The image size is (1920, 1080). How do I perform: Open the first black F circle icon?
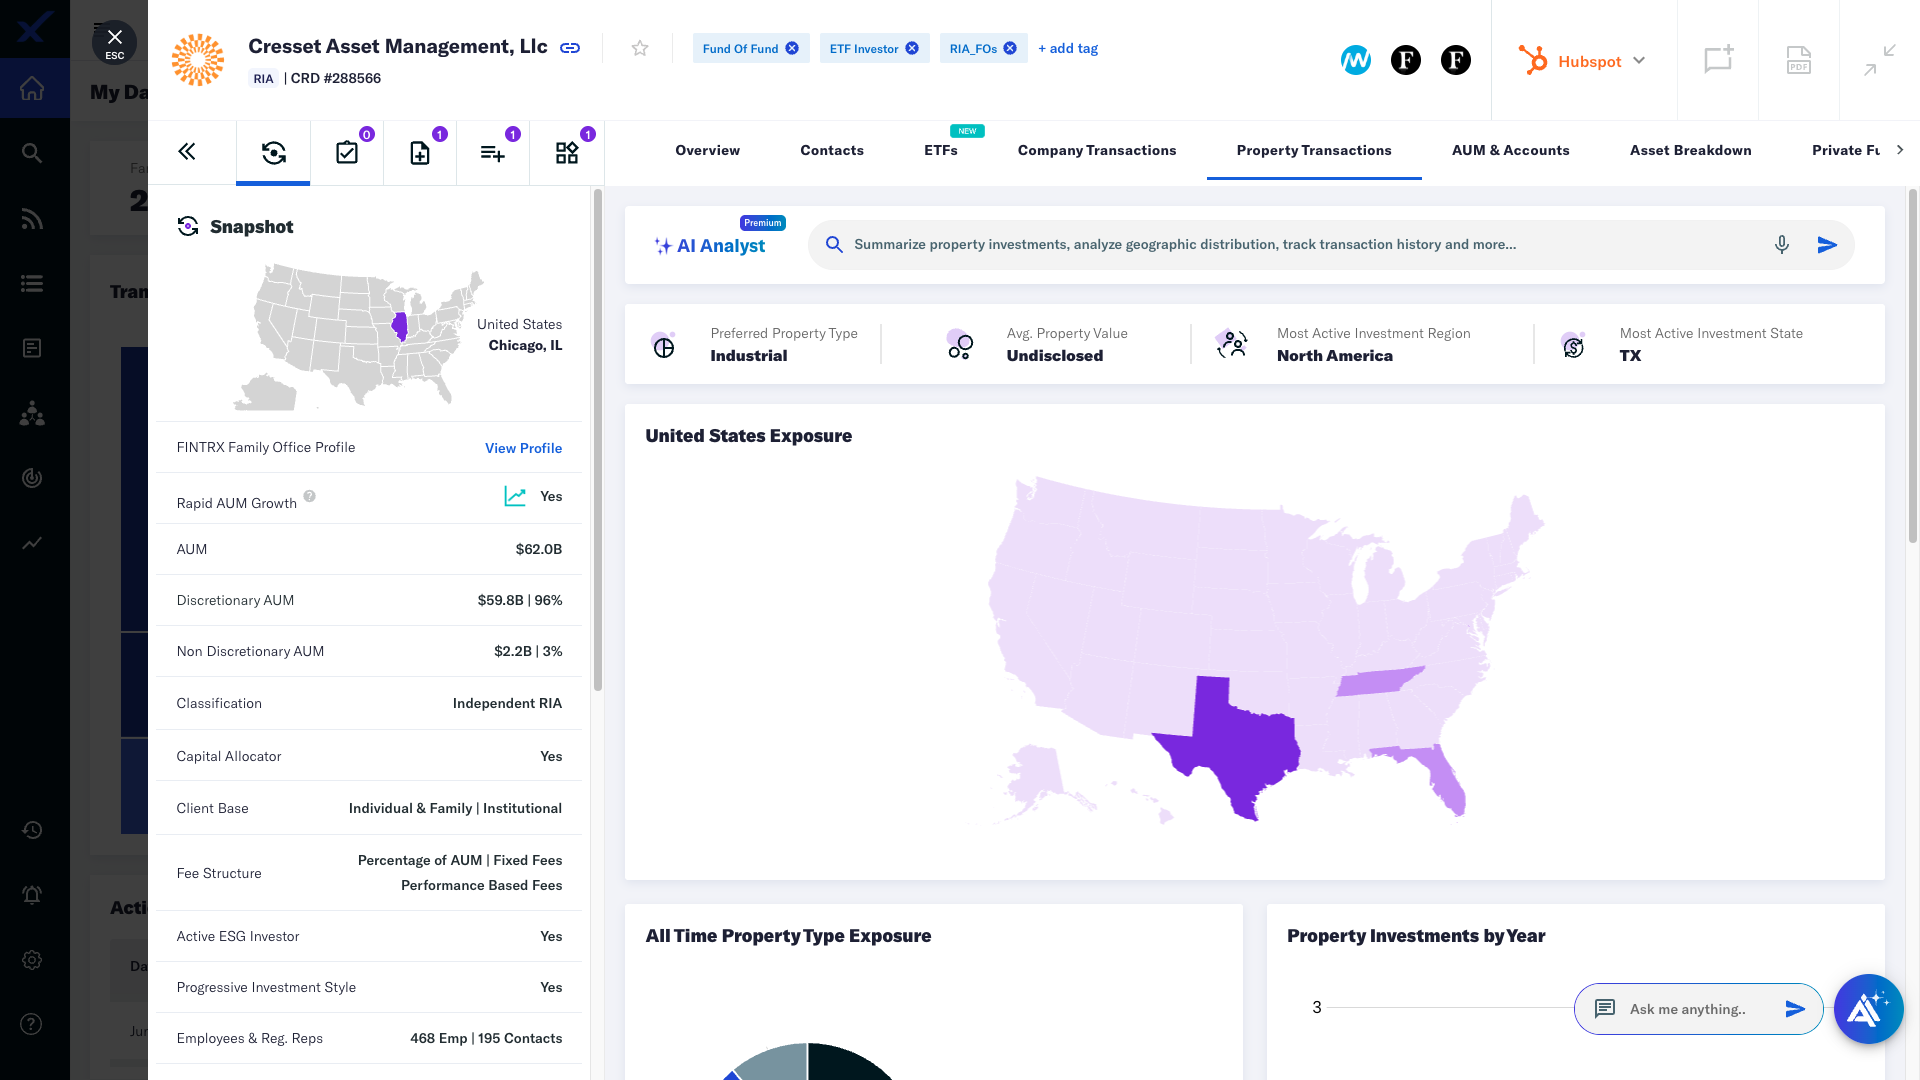point(1406,60)
